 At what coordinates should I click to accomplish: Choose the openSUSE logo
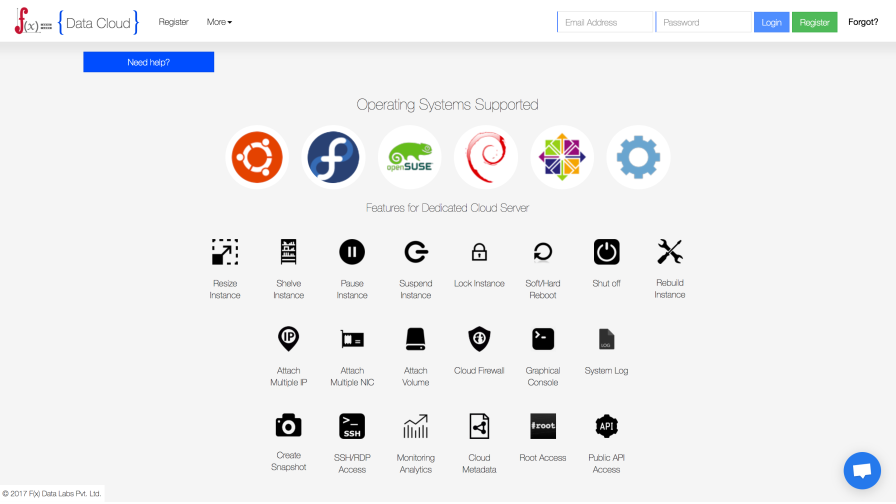[x=410, y=157]
